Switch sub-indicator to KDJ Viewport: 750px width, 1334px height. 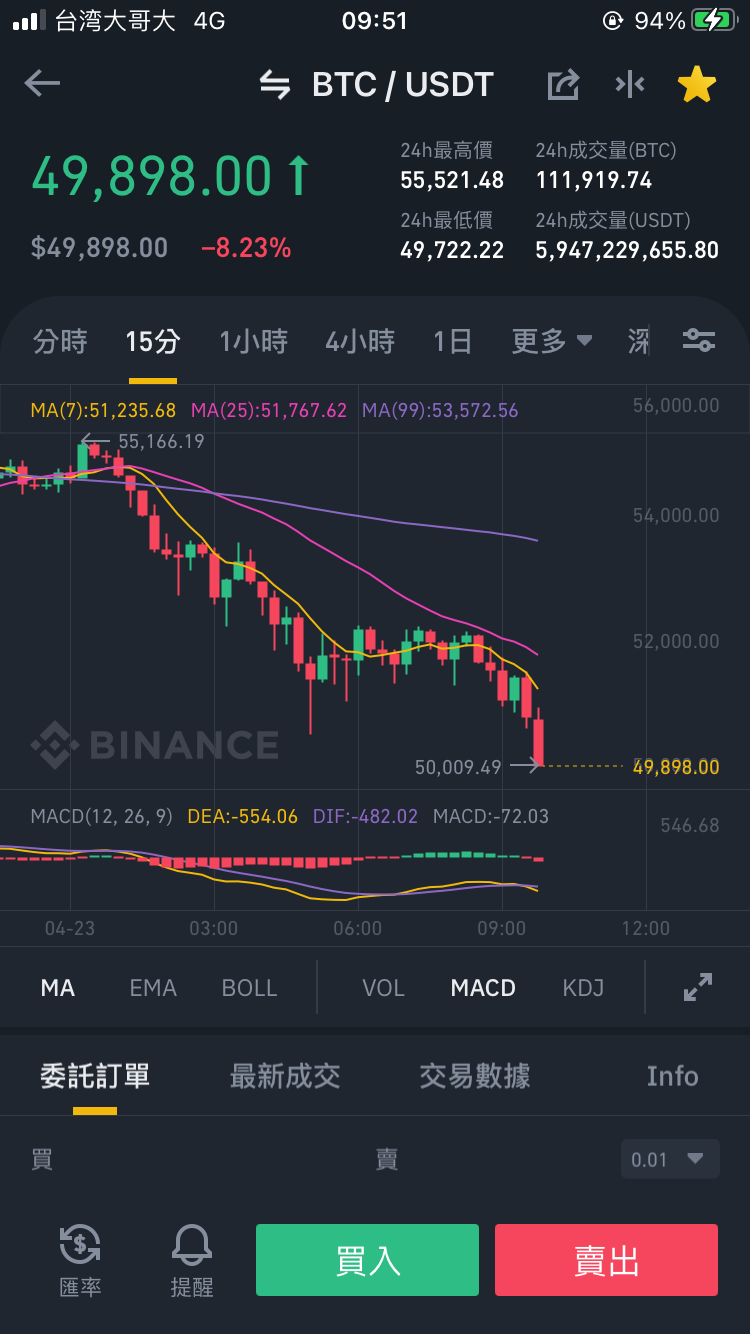point(584,988)
